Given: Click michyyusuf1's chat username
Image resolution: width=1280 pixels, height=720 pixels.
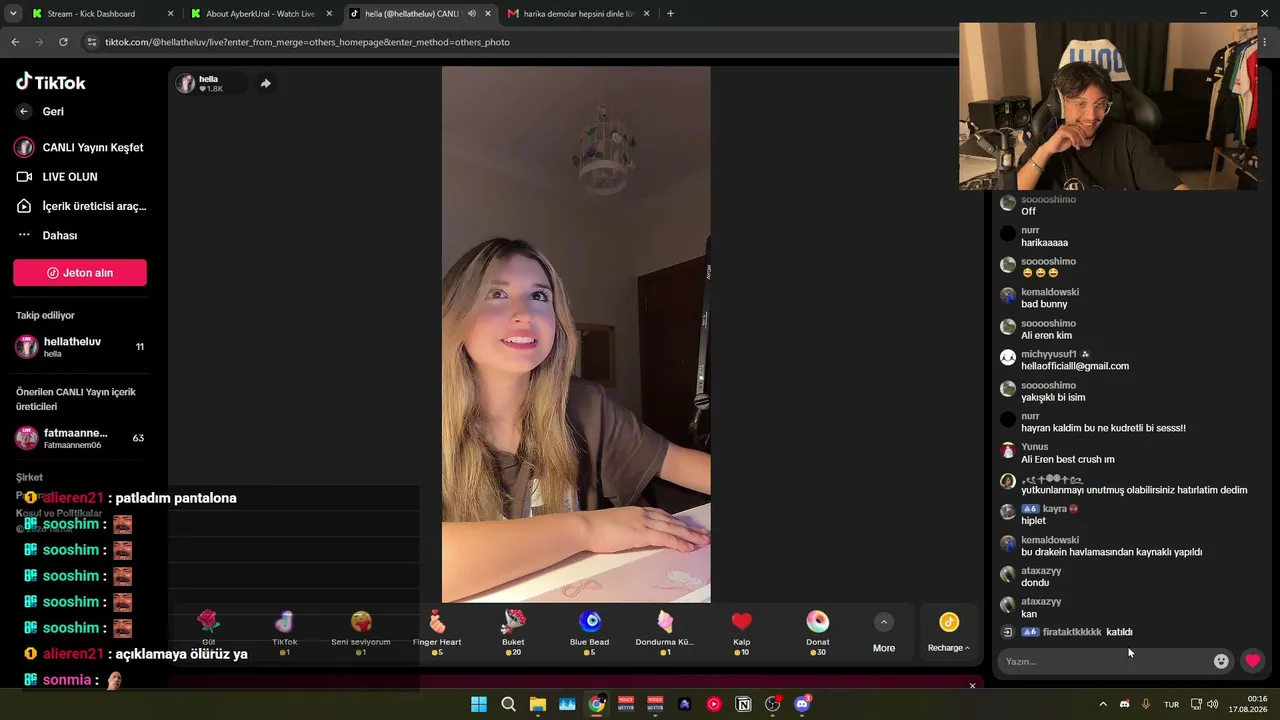Looking at the screenshot, I should pos(1048,354).
